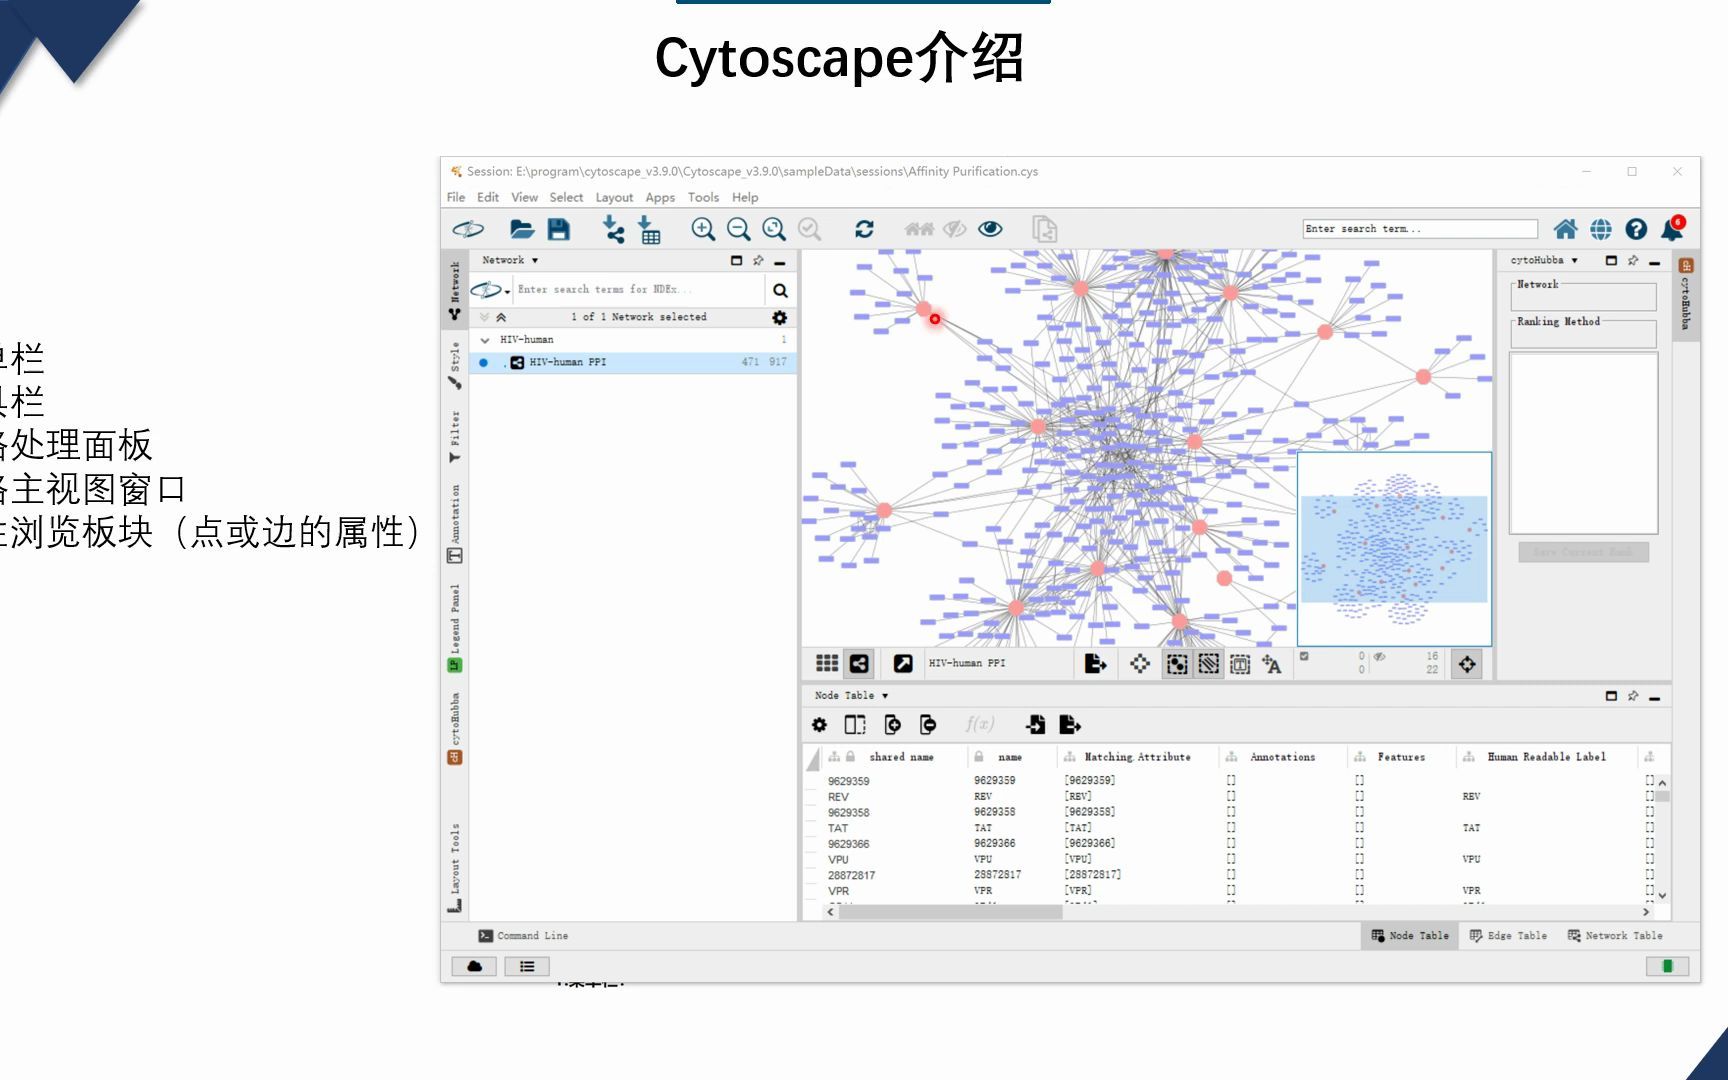Switch to the Style sidebar panel

(x=455, y=365)
